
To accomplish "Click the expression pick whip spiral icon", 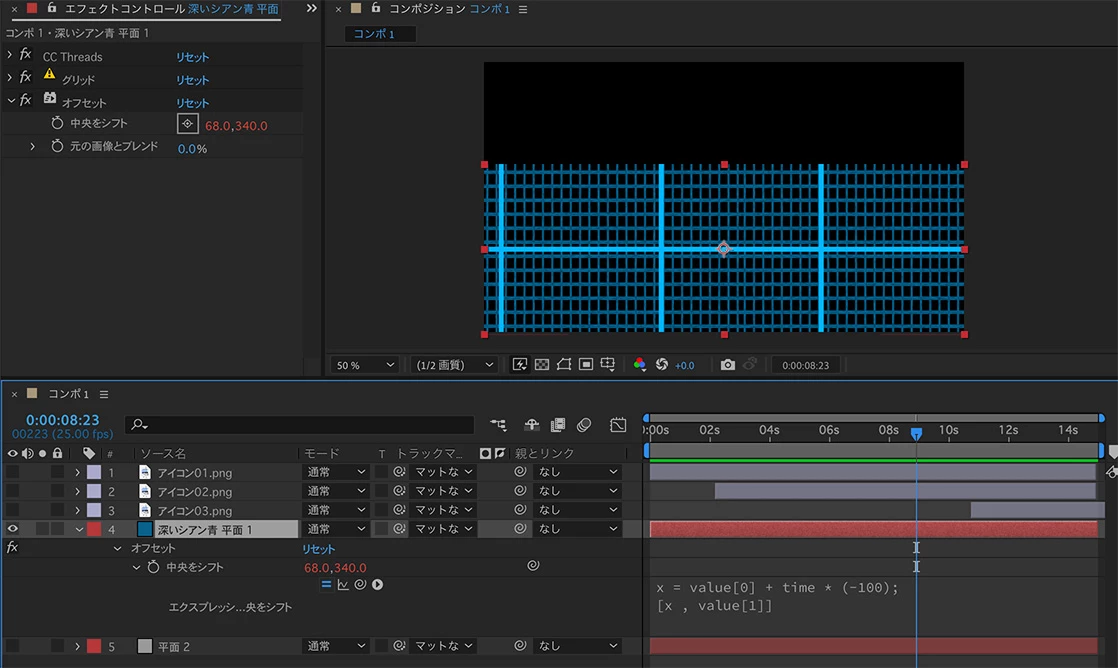I will [360, 585].
